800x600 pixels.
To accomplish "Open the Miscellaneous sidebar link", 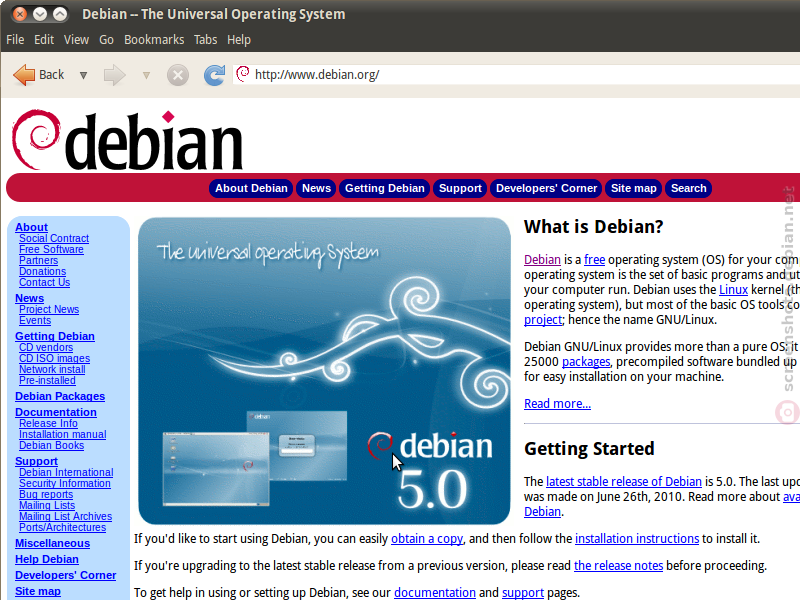I will click(x=53, y=543).
